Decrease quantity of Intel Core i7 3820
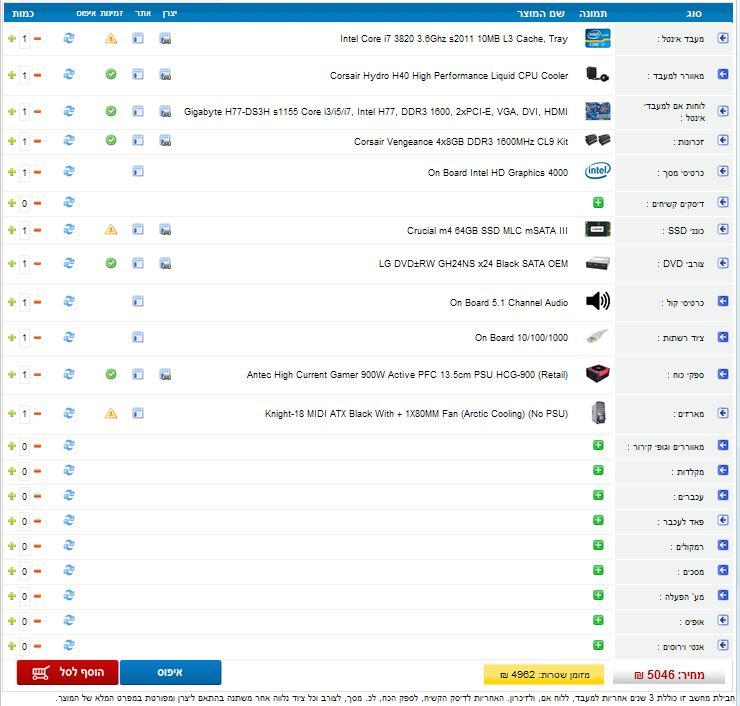Viewport: 740px width, 706px height. (37, 39)
